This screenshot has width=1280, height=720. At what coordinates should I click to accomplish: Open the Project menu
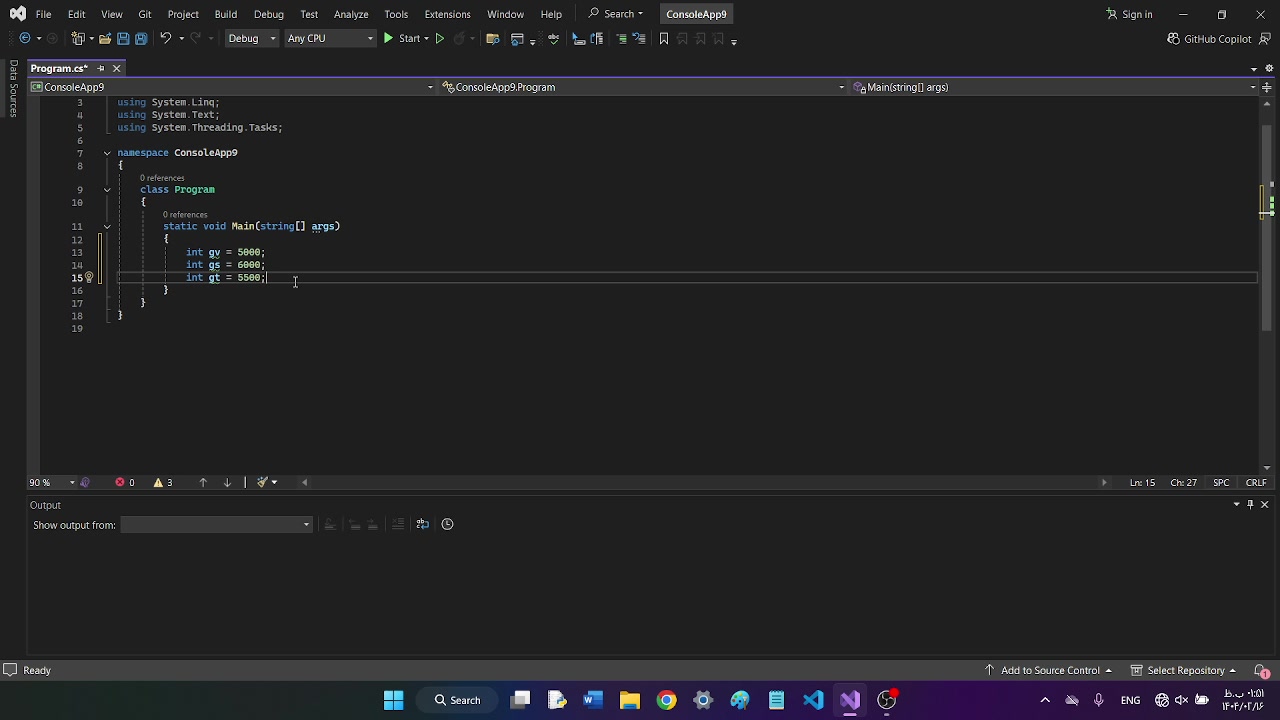(x=183, y=14)
